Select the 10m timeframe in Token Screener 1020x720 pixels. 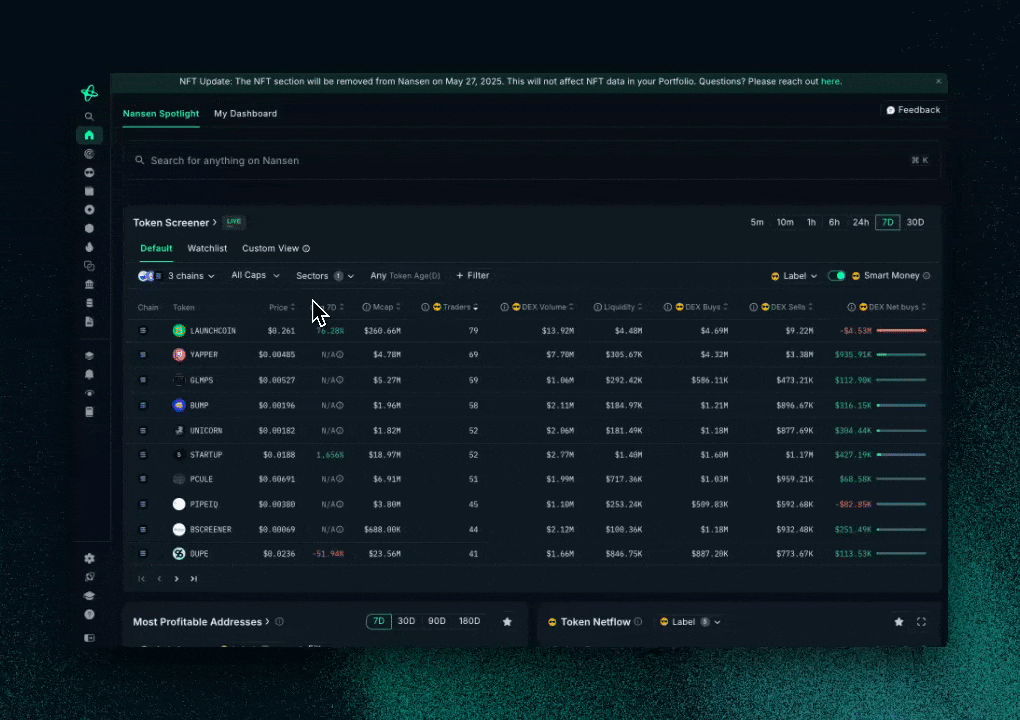click(x=785, y=222)
